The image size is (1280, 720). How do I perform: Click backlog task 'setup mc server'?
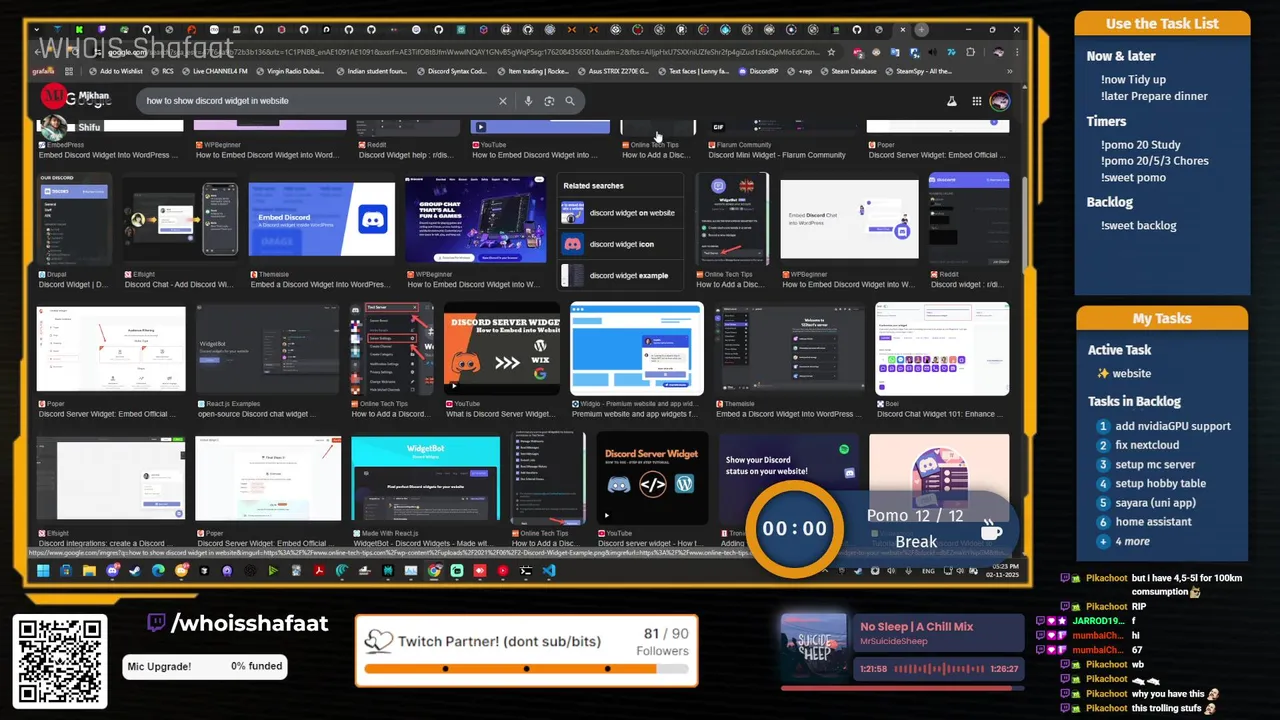pos(1155,464)
